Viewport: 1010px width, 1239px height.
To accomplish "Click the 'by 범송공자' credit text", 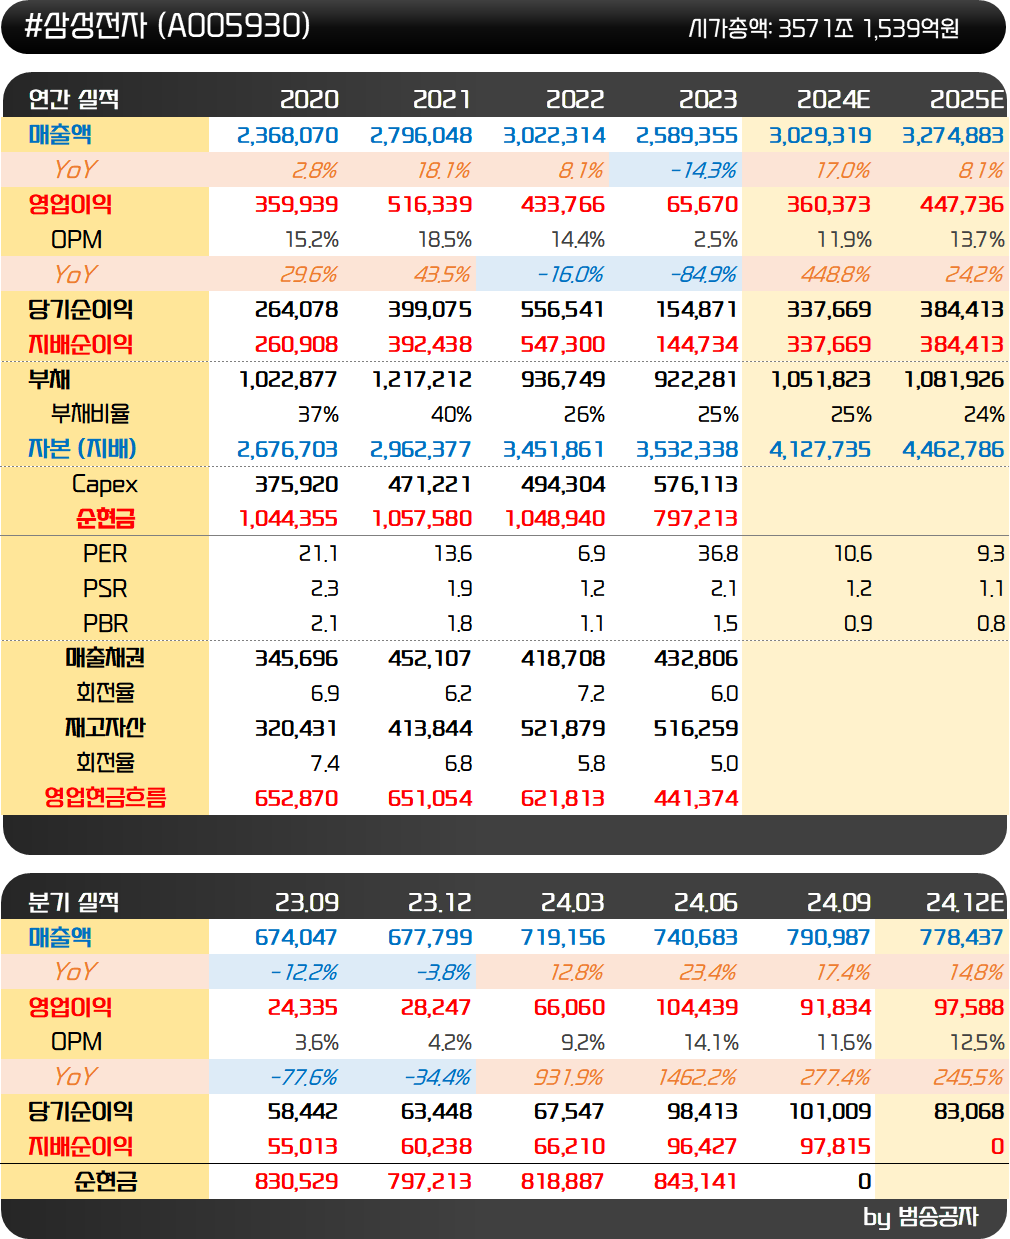I will [920, 1217].
